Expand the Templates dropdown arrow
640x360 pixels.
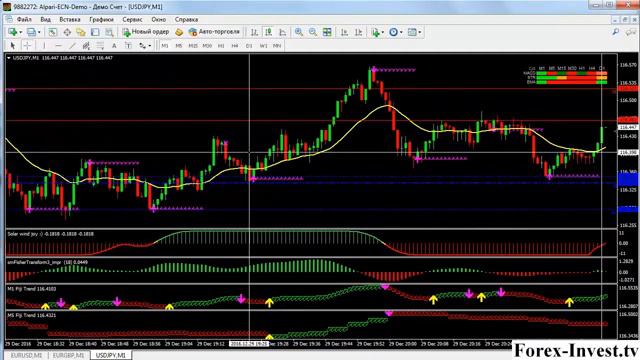tap(420, 32)
